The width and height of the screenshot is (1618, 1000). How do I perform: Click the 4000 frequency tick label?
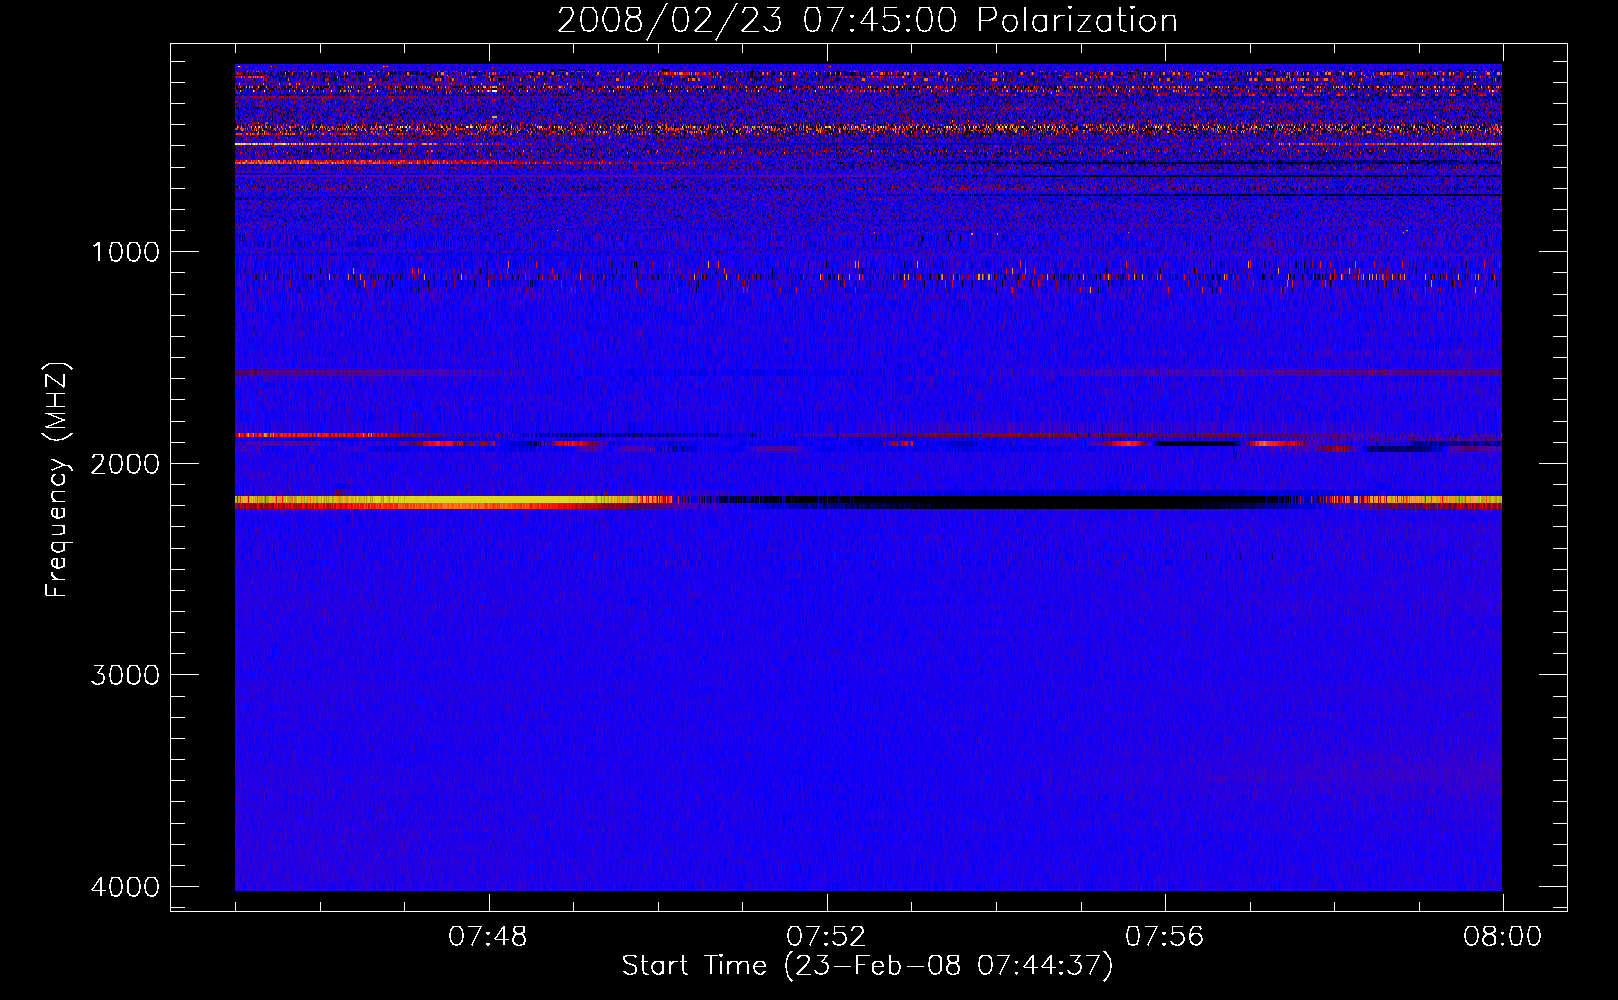tap(125, 887)
